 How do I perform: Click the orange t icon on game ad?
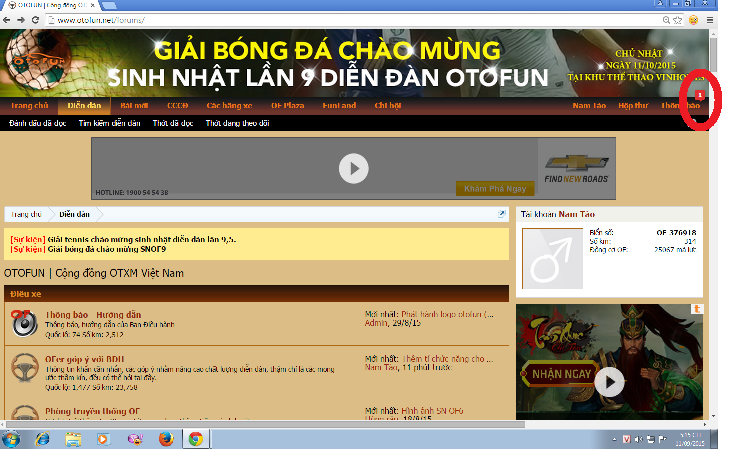pos(697,309)
